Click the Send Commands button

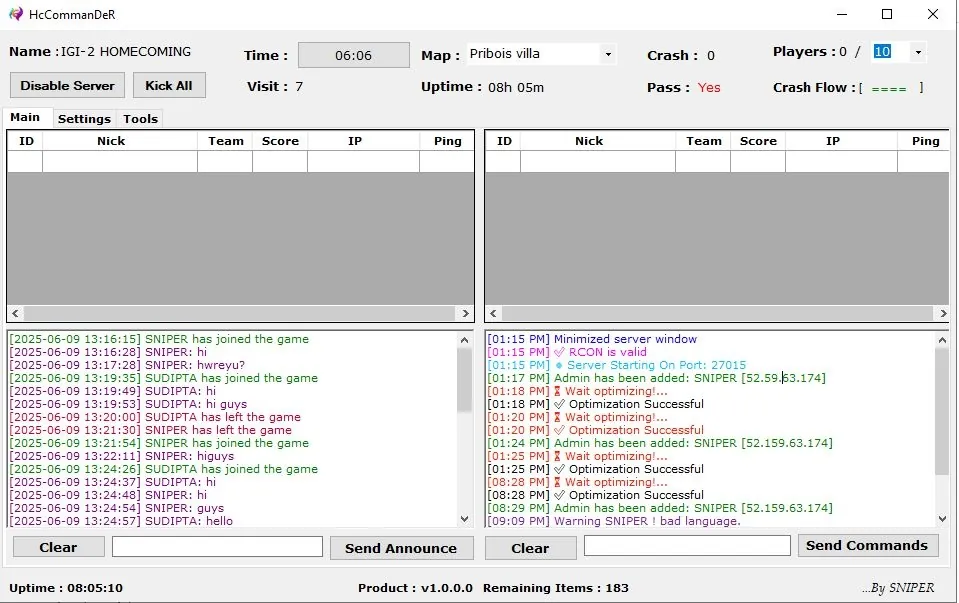(x=867, y=545)
